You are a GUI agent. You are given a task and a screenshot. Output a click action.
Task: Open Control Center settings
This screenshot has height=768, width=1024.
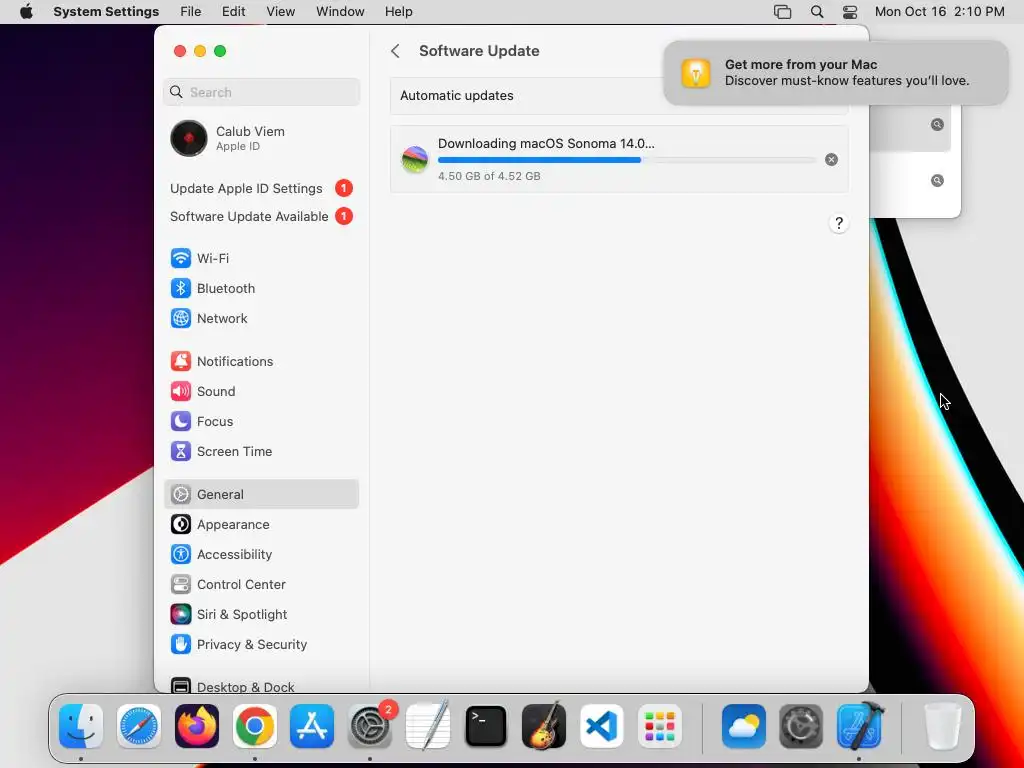point(261,584)
